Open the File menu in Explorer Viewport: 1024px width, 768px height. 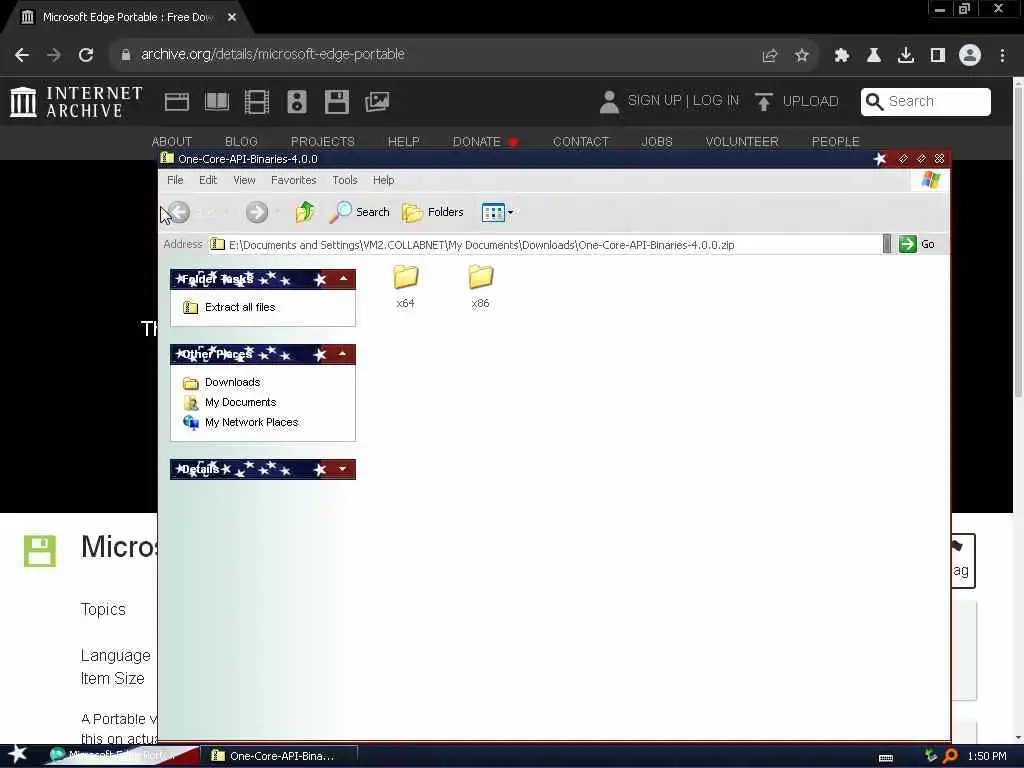[175, 180]
